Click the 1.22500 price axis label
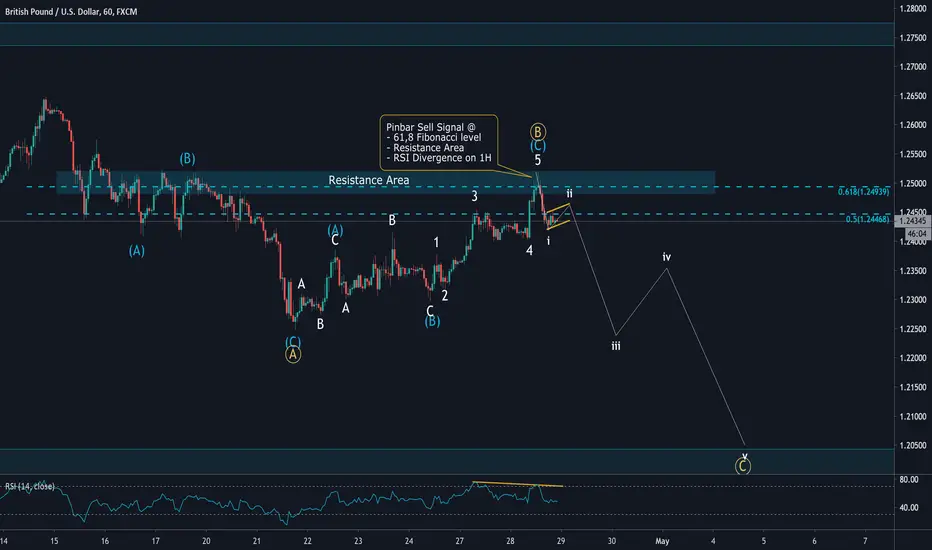Screen dimensions: 932x550 tap(913, 329)
